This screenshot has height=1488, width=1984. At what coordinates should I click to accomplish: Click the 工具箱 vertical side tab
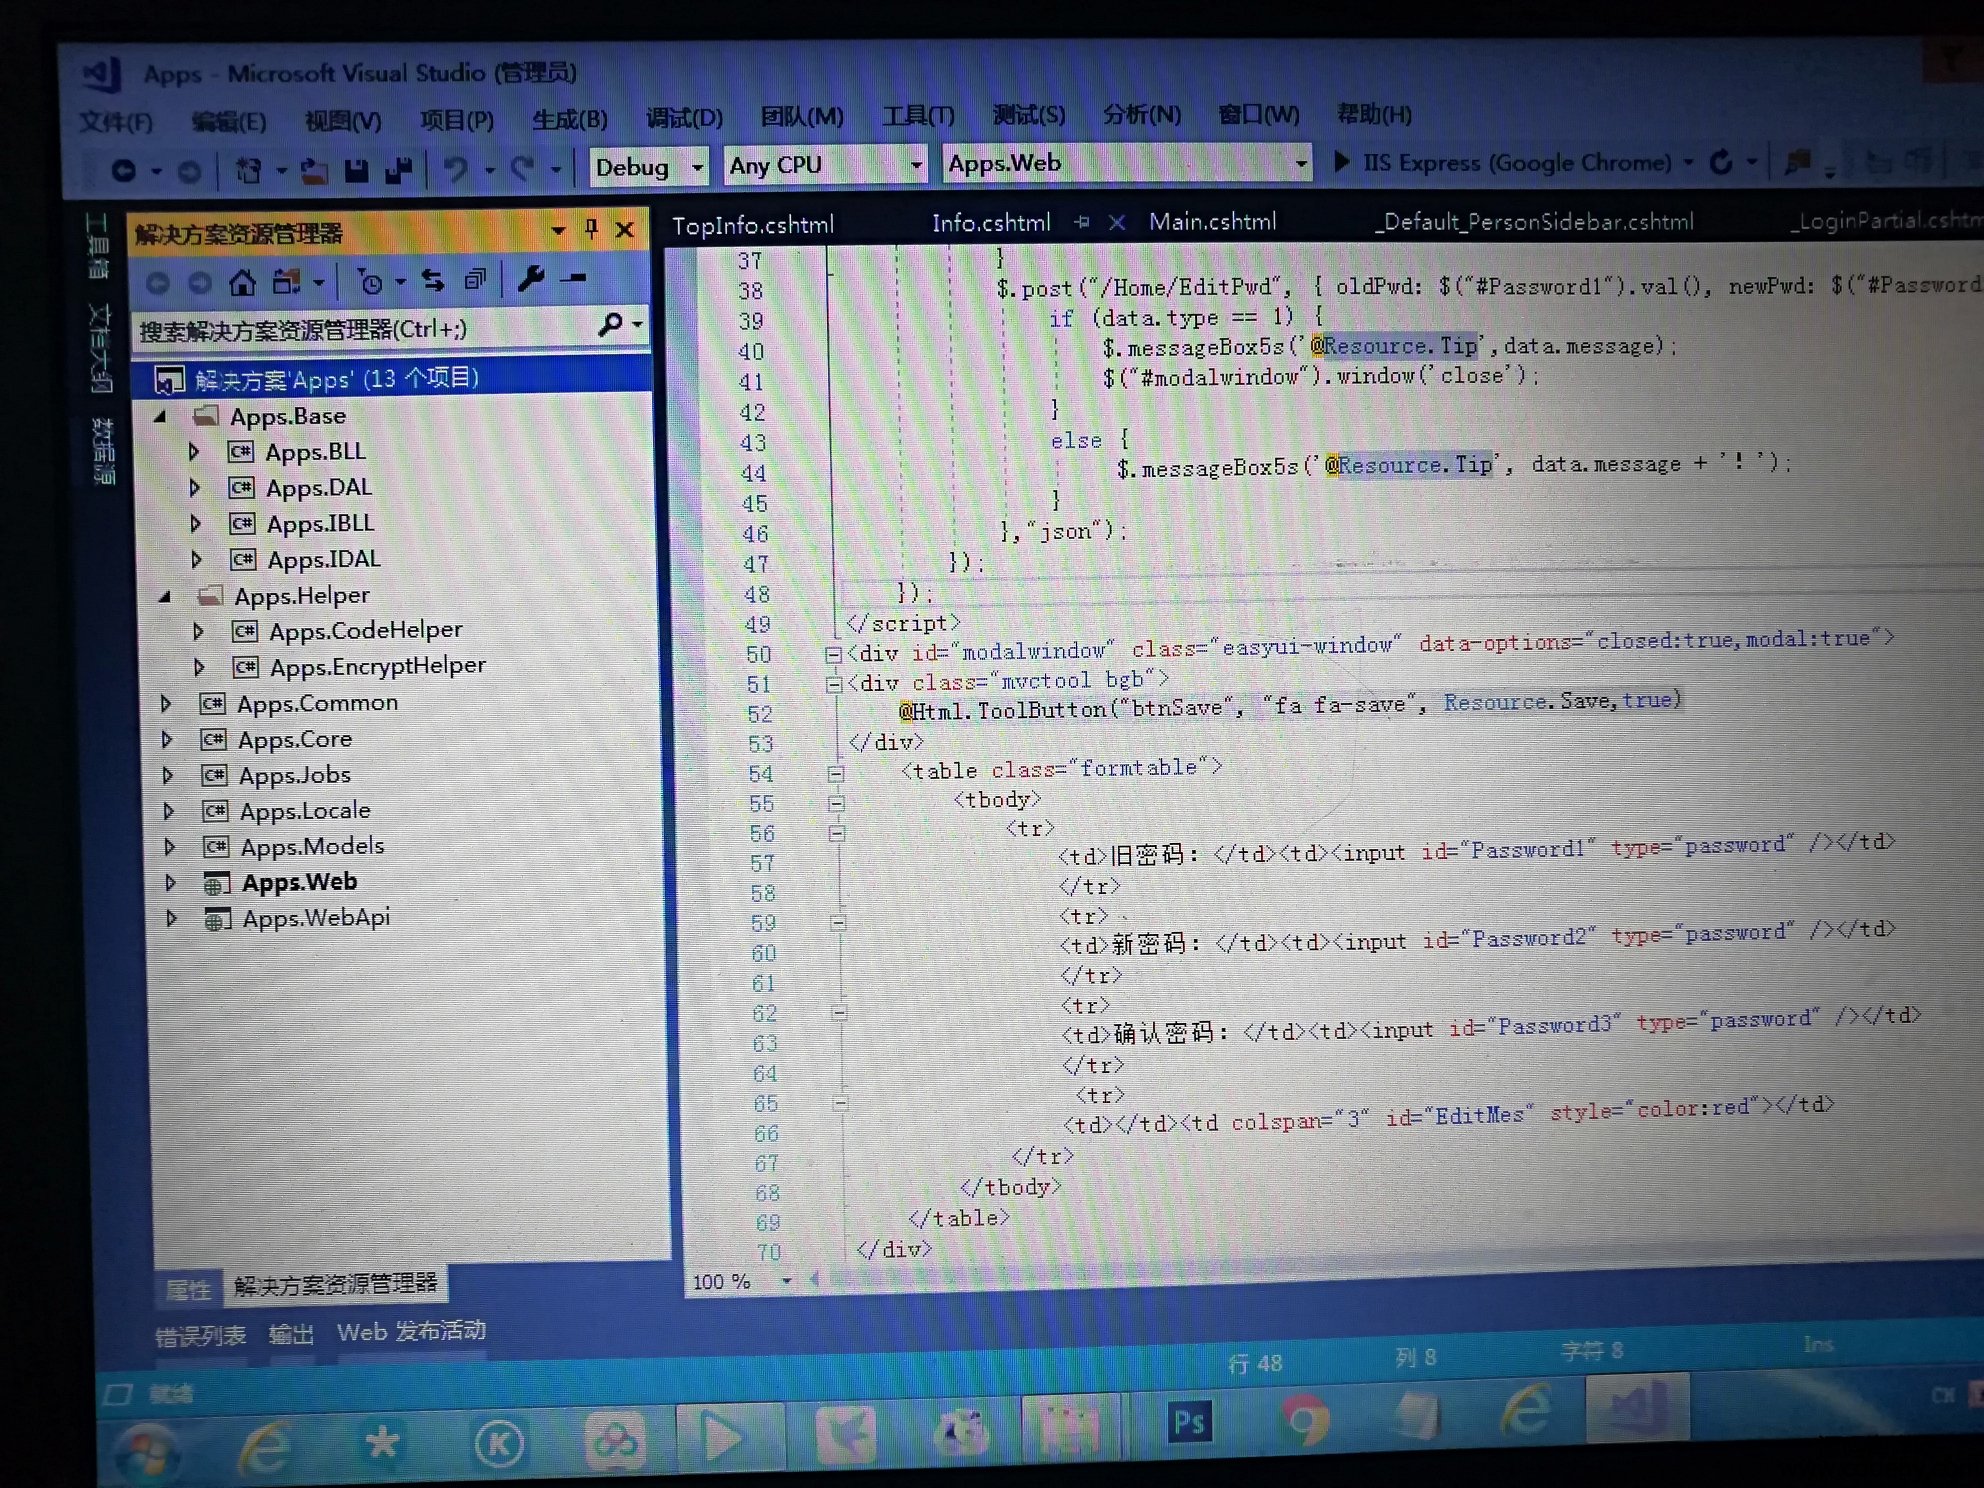point(96,246)
